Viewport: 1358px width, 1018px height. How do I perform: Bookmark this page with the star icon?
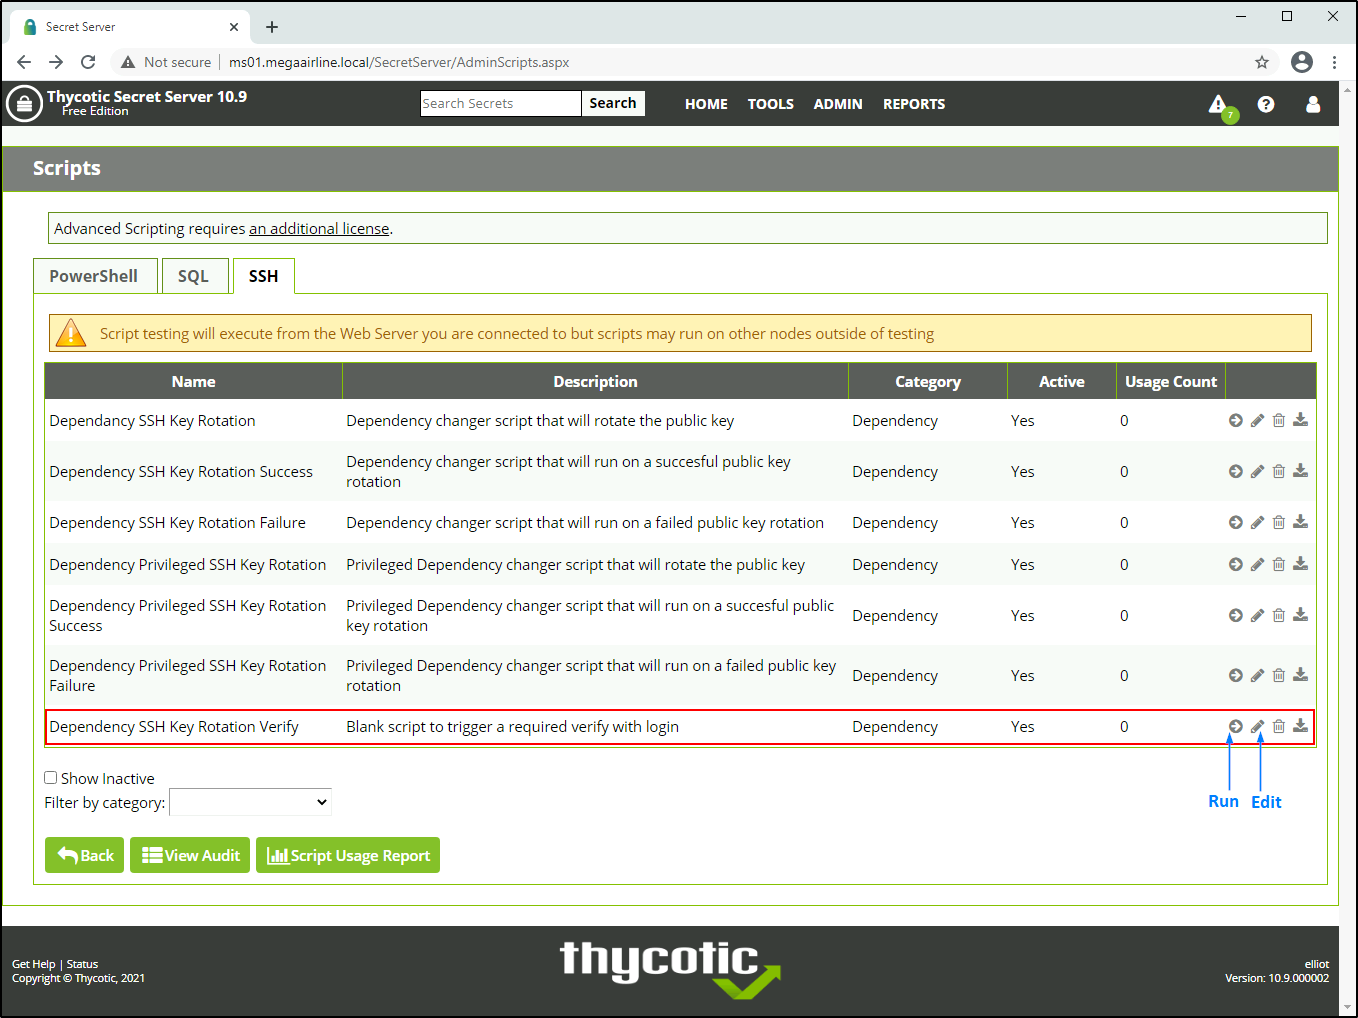(x=1262, y=62)
